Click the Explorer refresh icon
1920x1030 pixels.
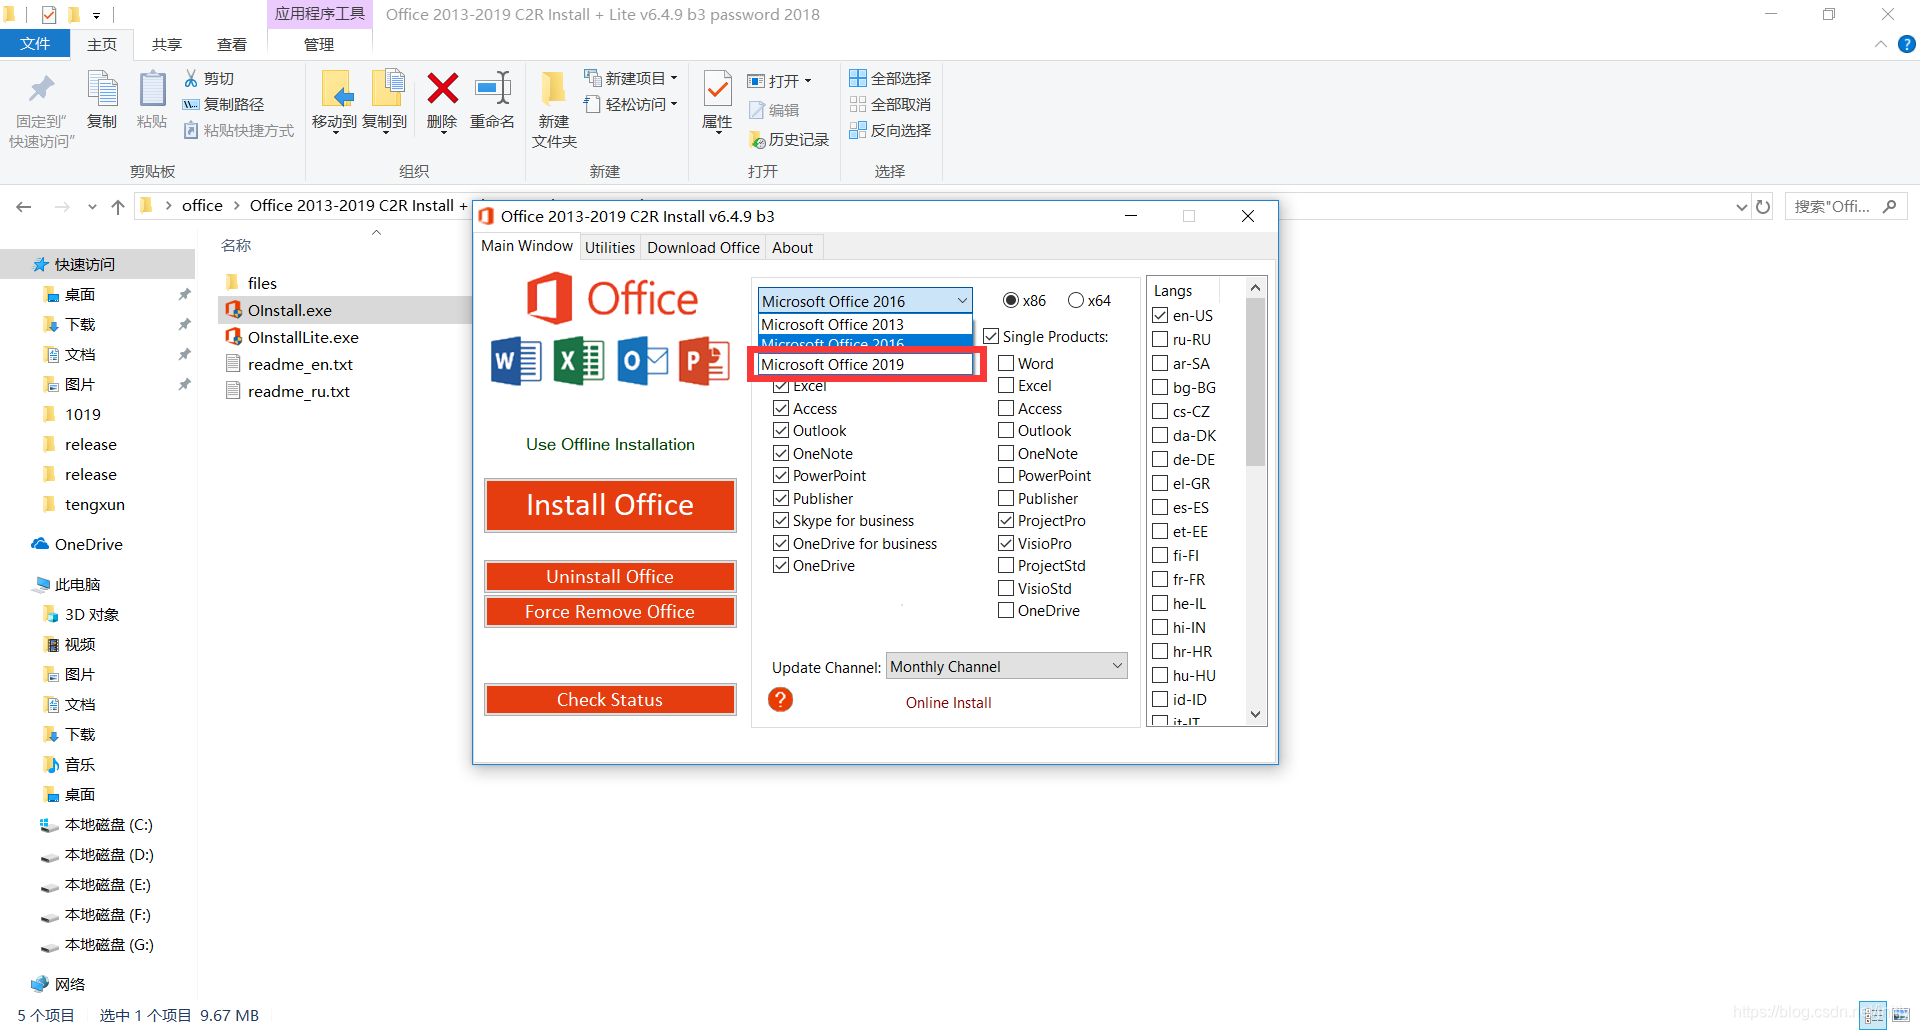point(1763,207)
